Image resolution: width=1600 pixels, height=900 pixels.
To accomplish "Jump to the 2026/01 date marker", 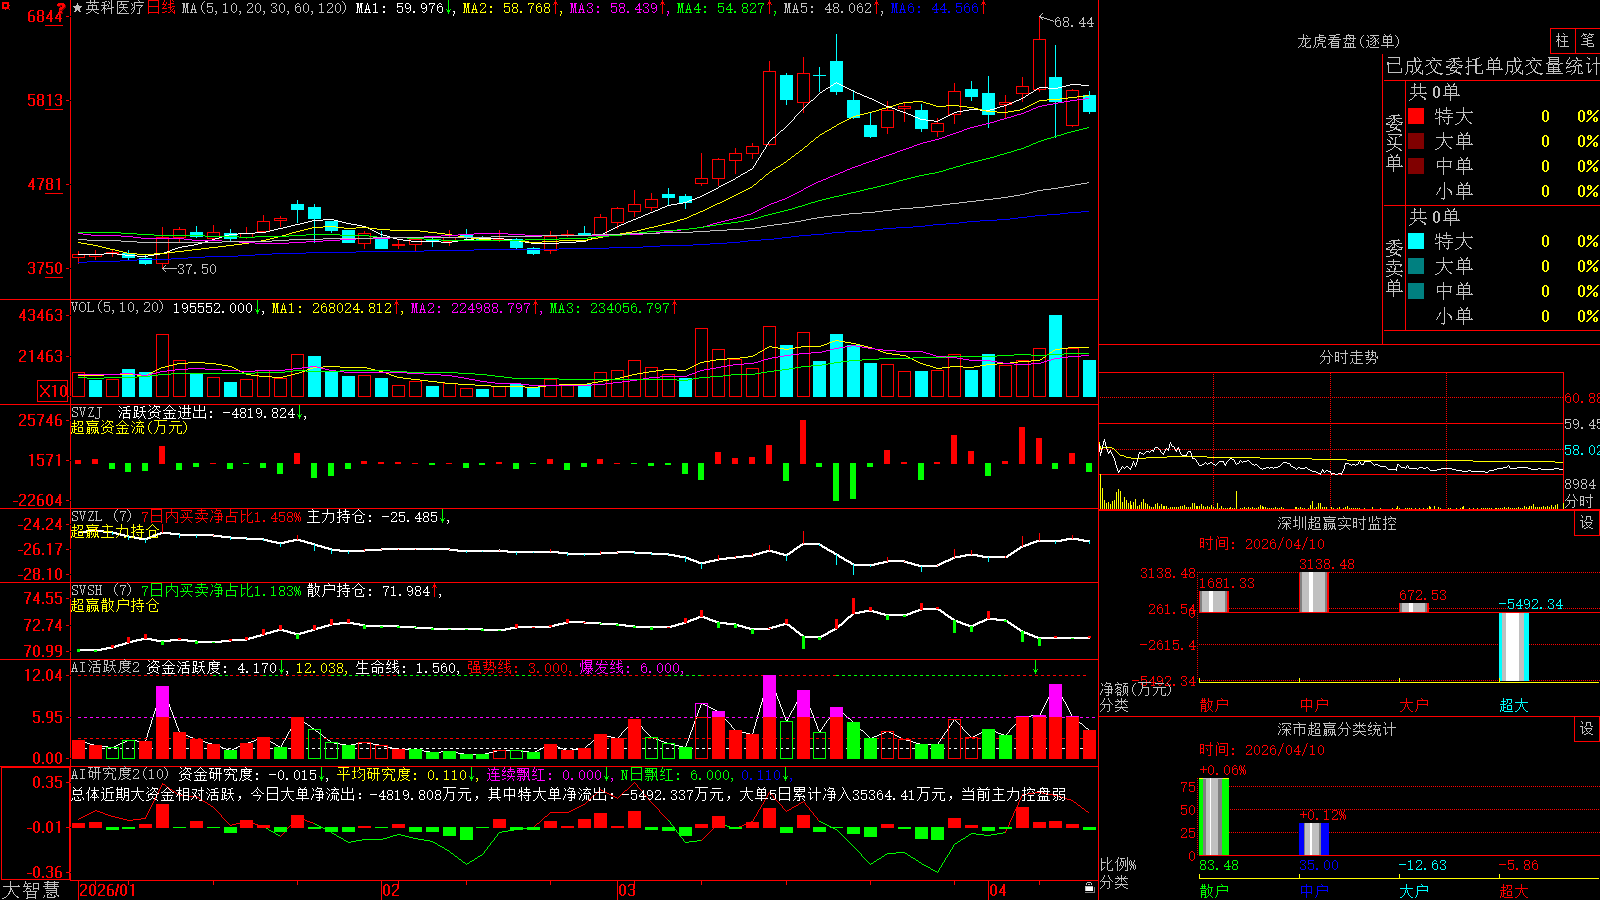I will pyautogui.click(x=107, y=890).
